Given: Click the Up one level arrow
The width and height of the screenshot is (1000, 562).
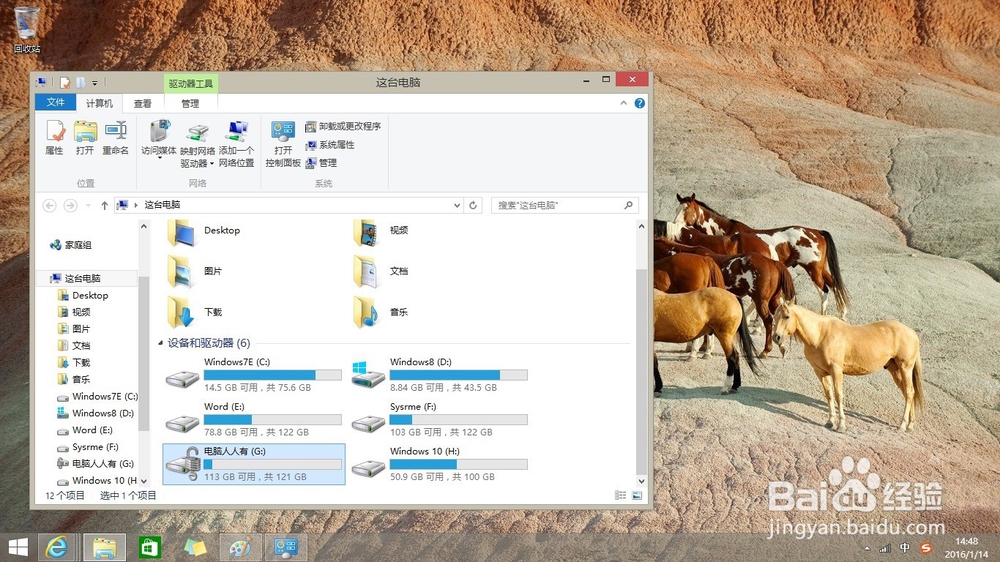Looking at the screenshot, I should coord(105,205).
